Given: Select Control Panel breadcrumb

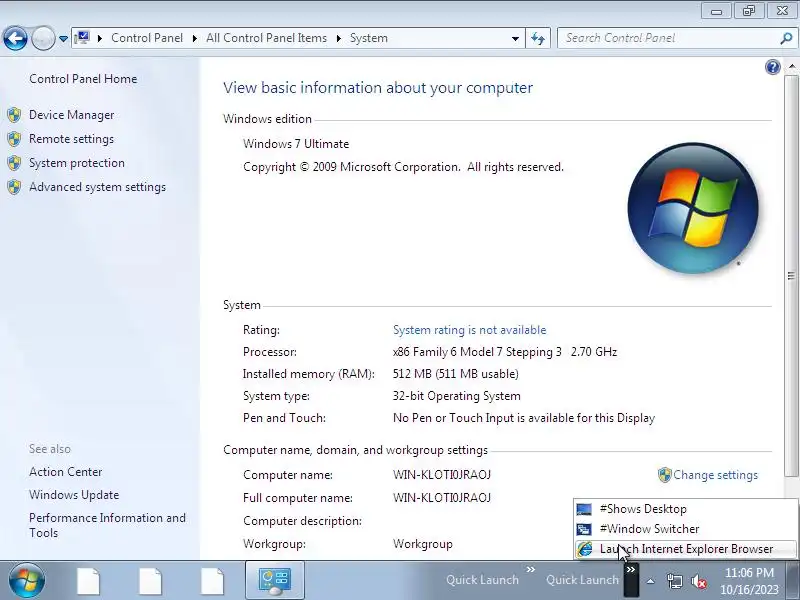Looking at the screenshot, I should (x=147, y=38).
